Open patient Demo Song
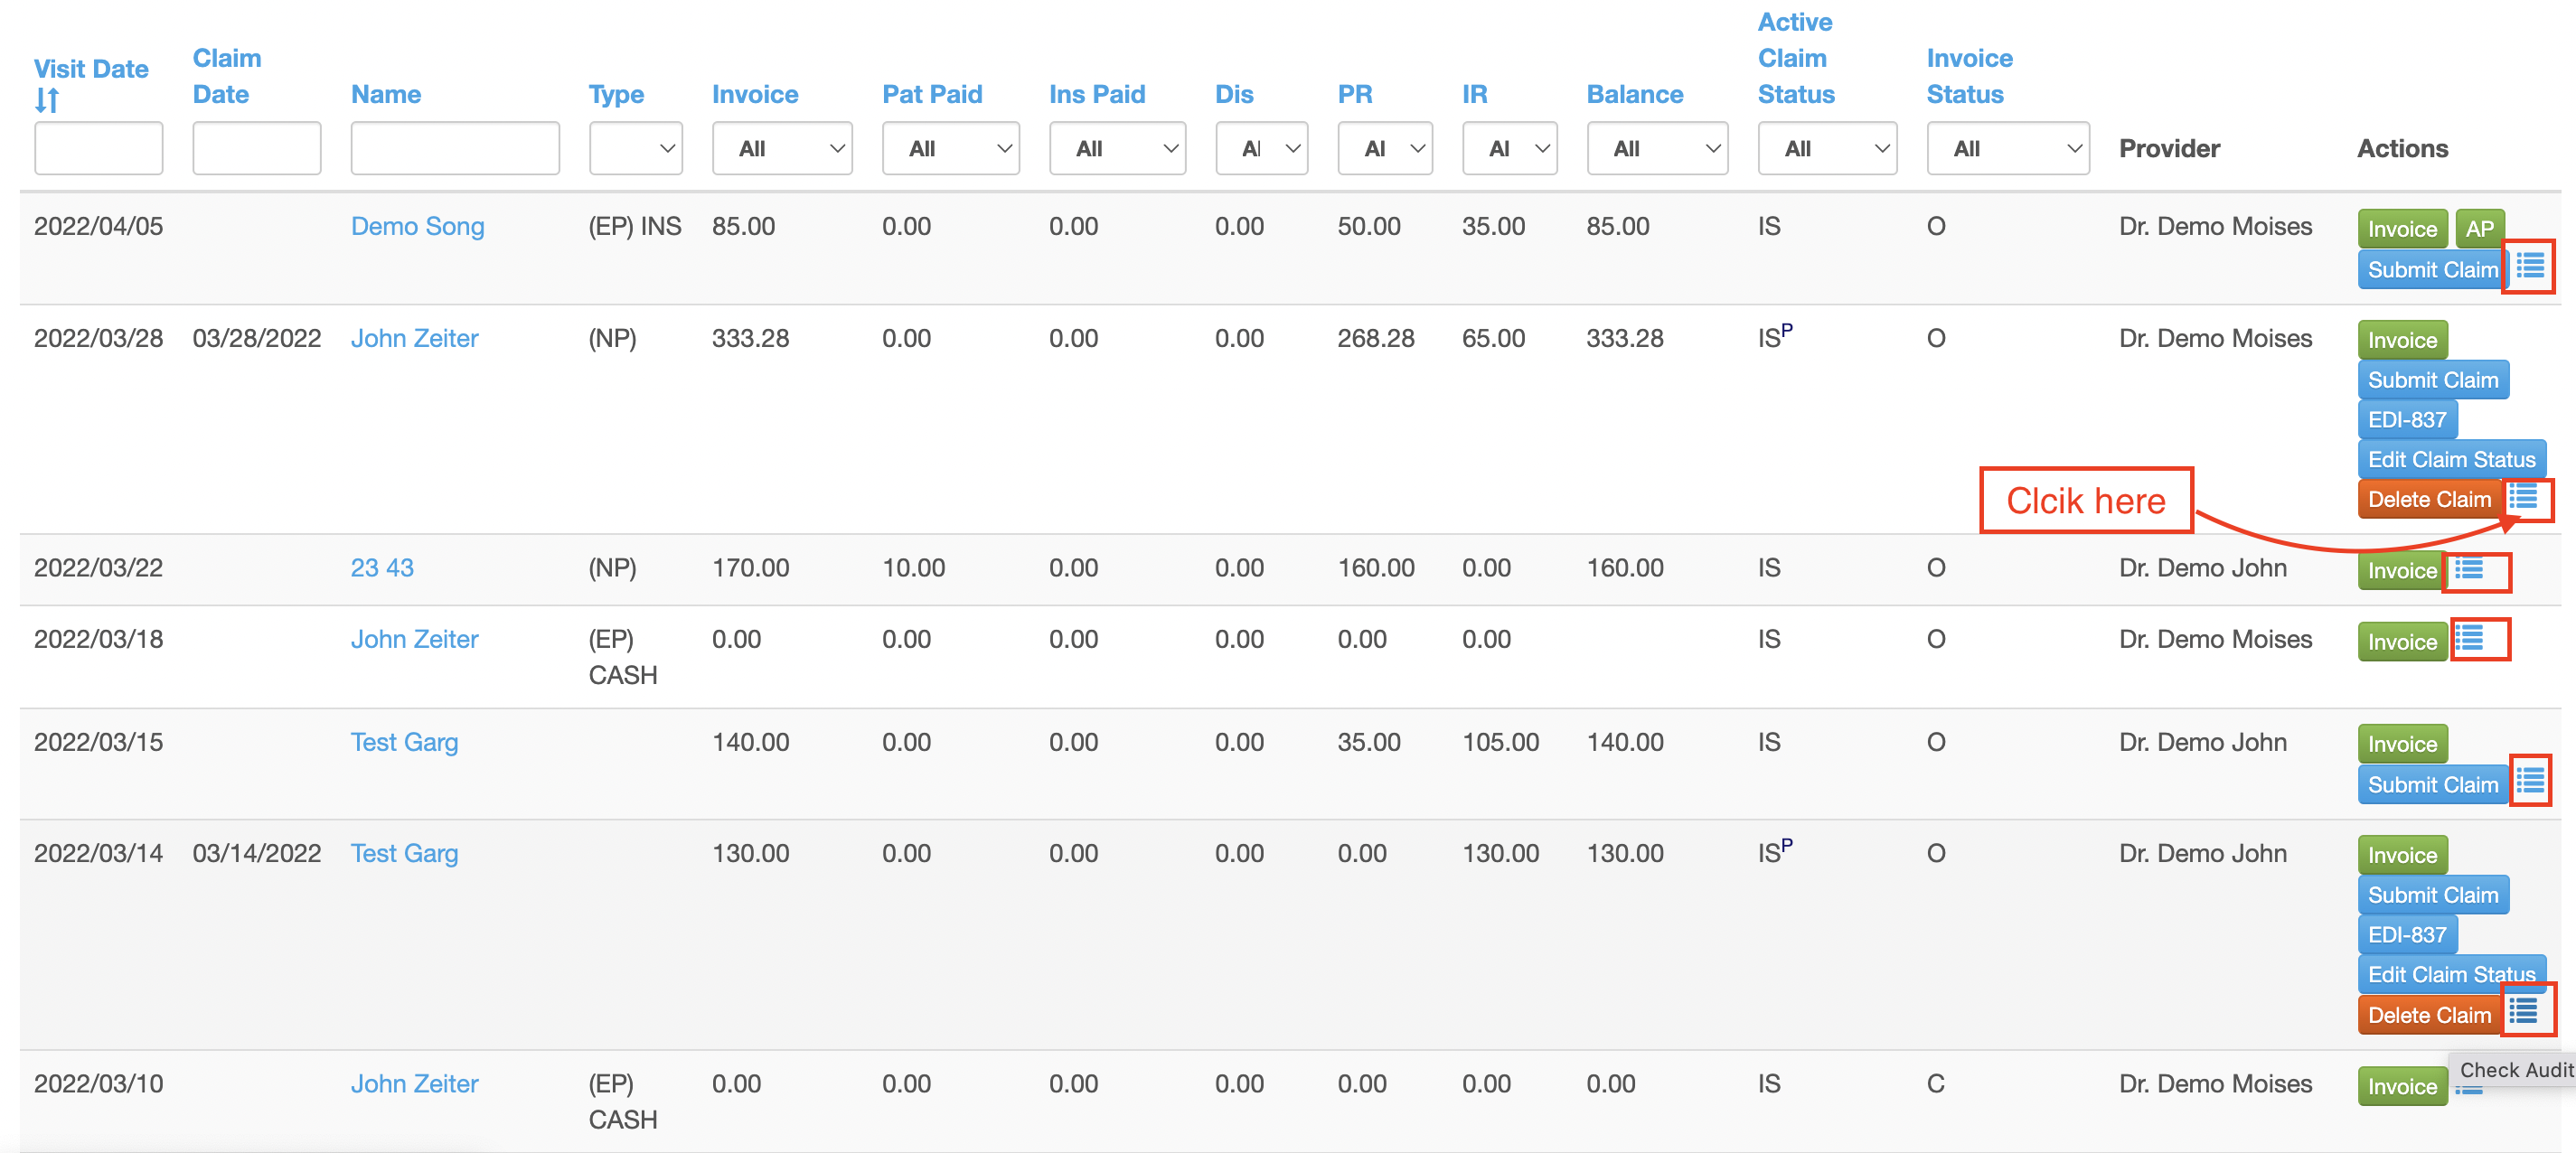The image size is (2576, 1153). 417,226
